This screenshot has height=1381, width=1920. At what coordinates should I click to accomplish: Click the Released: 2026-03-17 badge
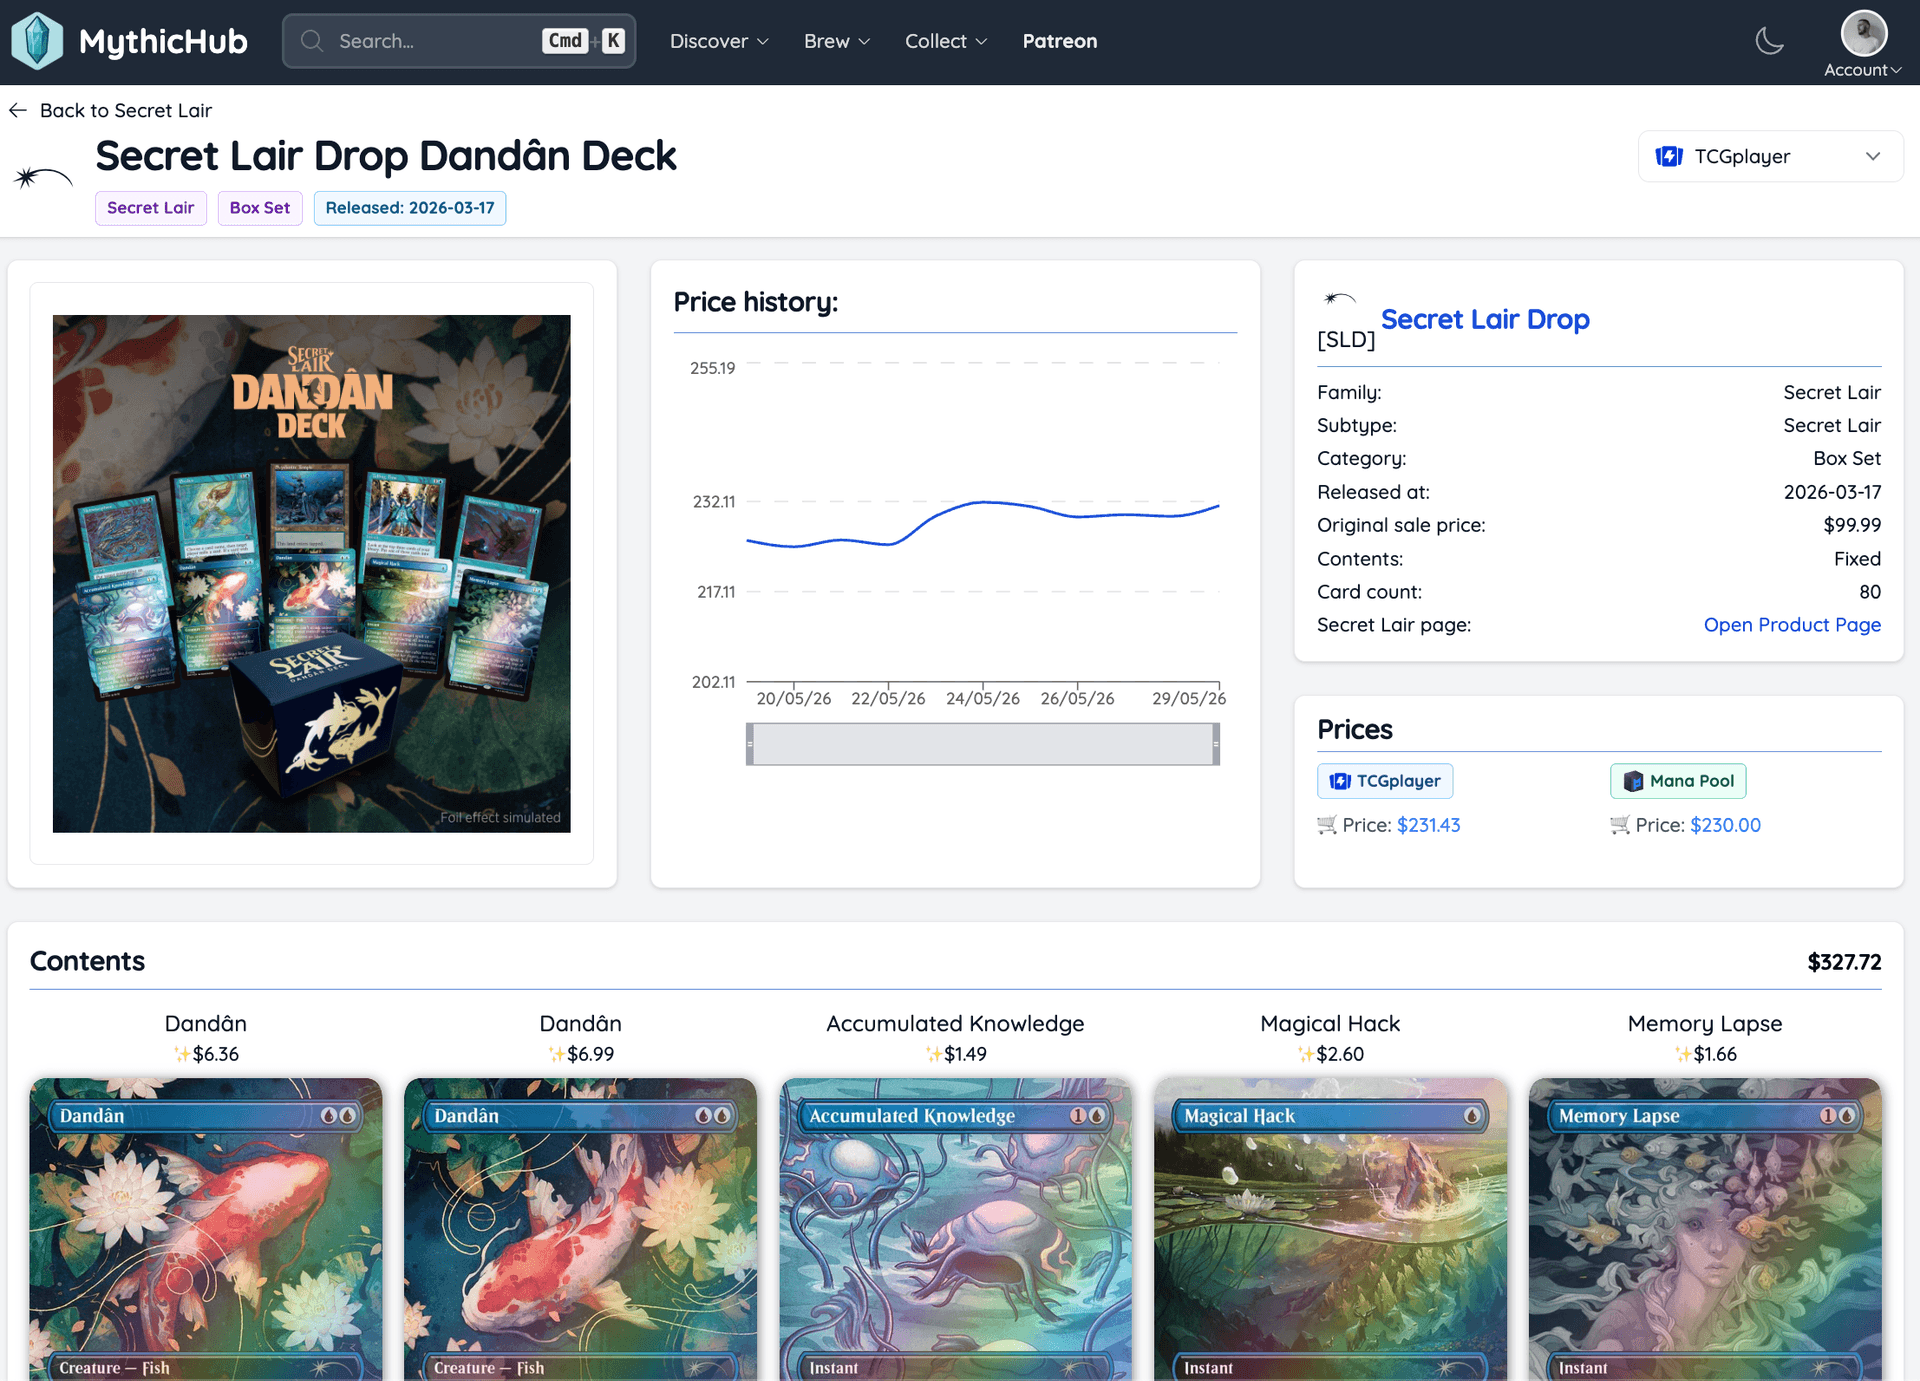pos(410,208)
